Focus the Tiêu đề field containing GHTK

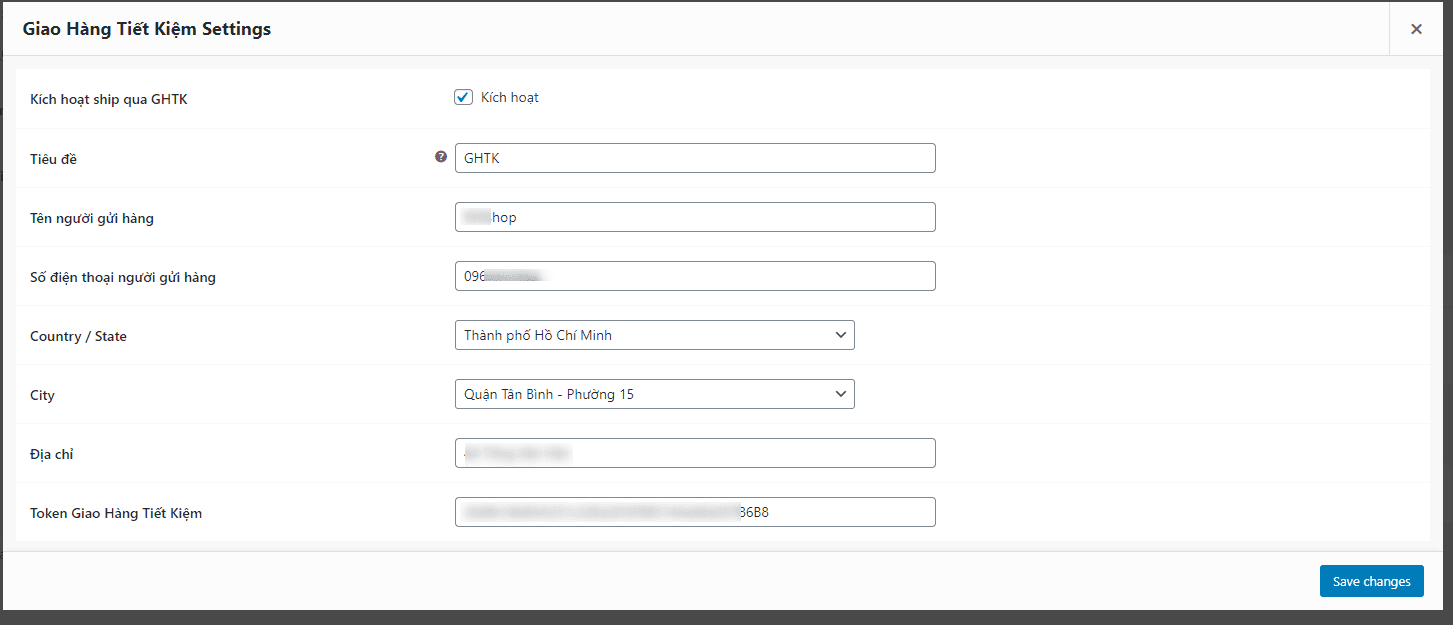(695, 158)
